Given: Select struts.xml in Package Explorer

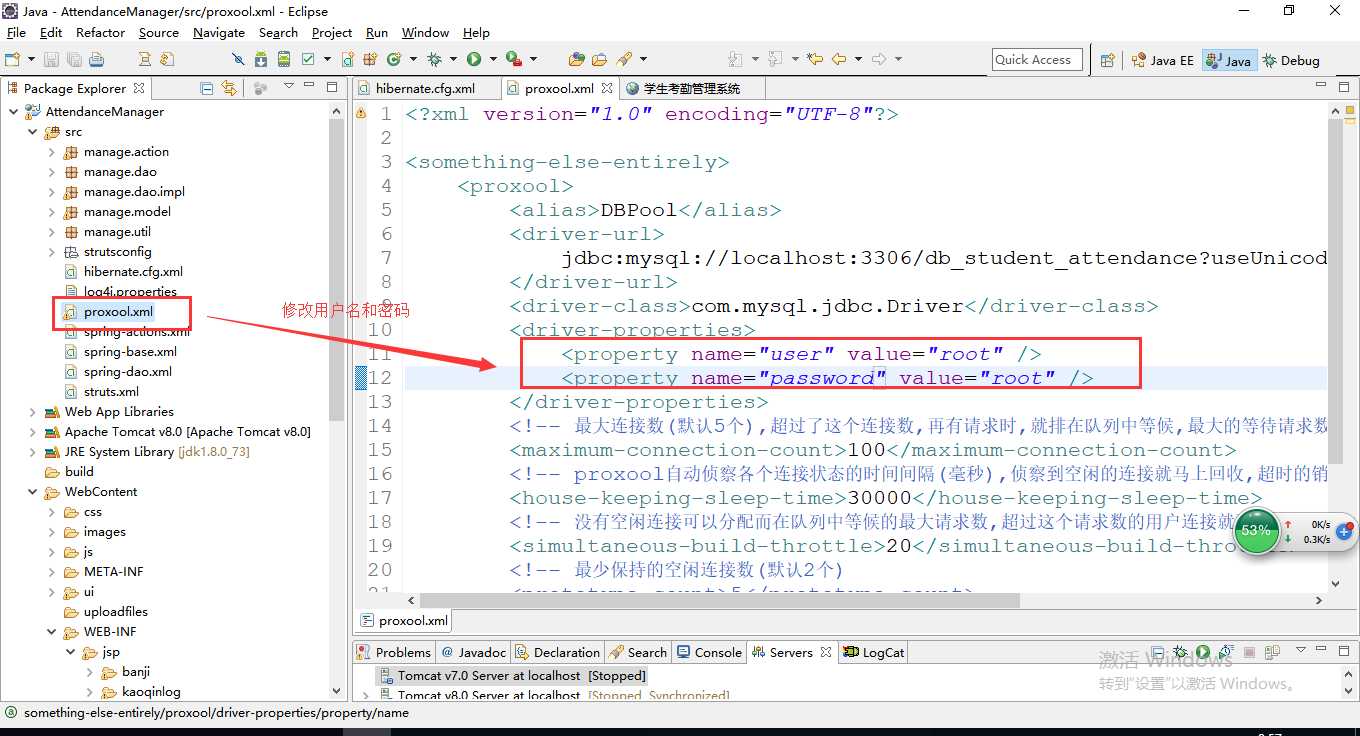Looking at the screenshot, I should pyautogui.click(x=111, y=392).
